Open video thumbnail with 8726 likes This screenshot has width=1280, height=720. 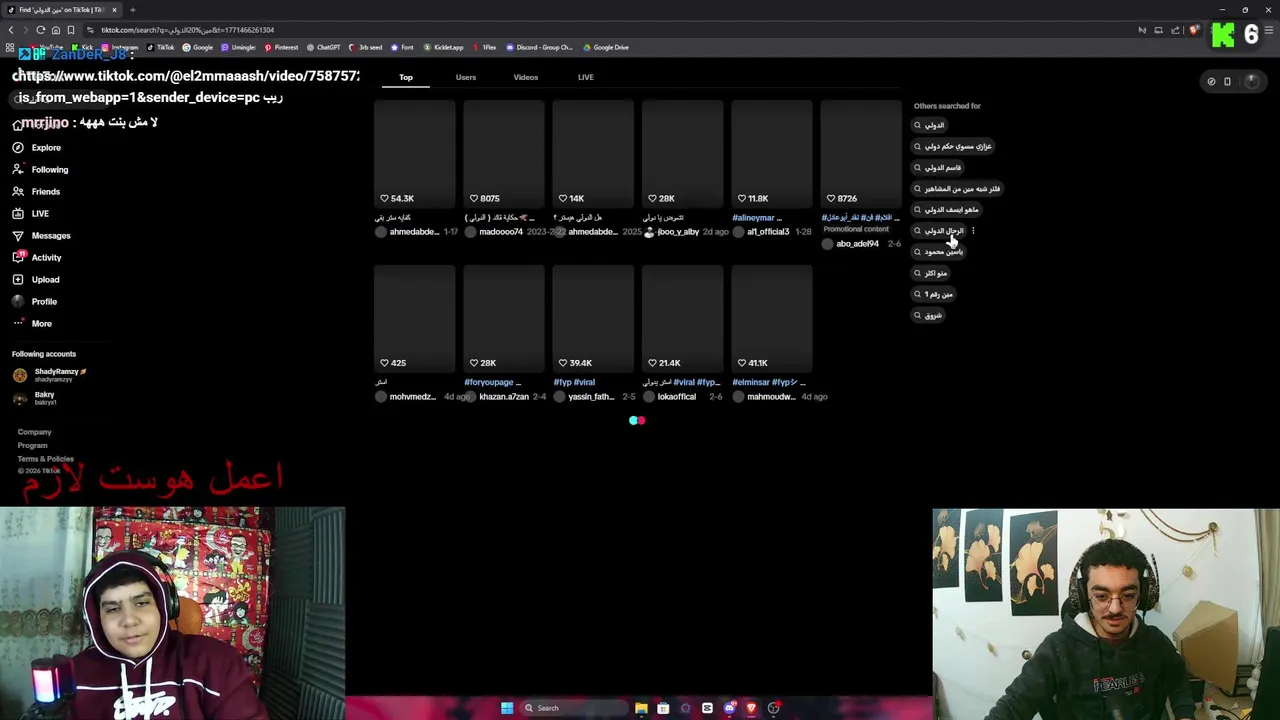[861, 154]
